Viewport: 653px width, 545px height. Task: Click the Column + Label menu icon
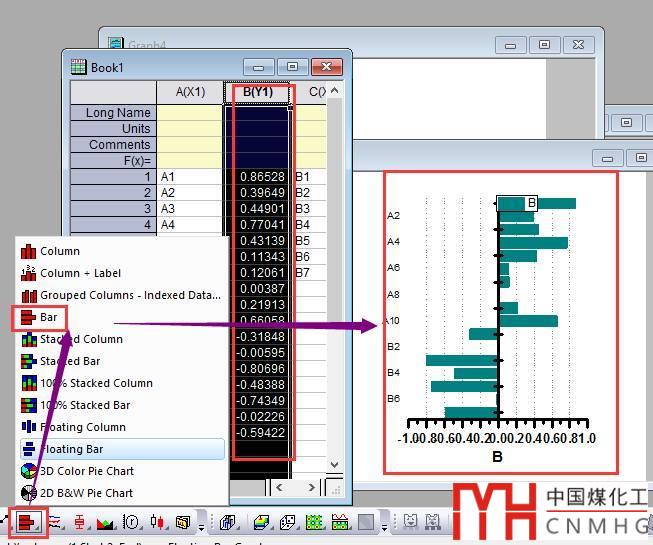[x=28, y=273]
